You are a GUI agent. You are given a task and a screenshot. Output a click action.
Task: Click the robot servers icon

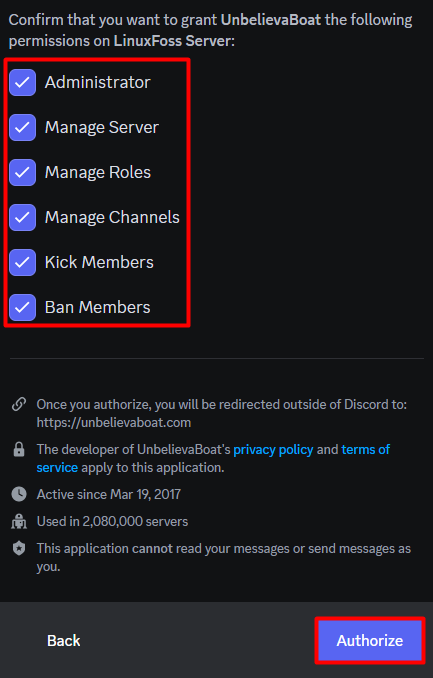tap(19, 521)
